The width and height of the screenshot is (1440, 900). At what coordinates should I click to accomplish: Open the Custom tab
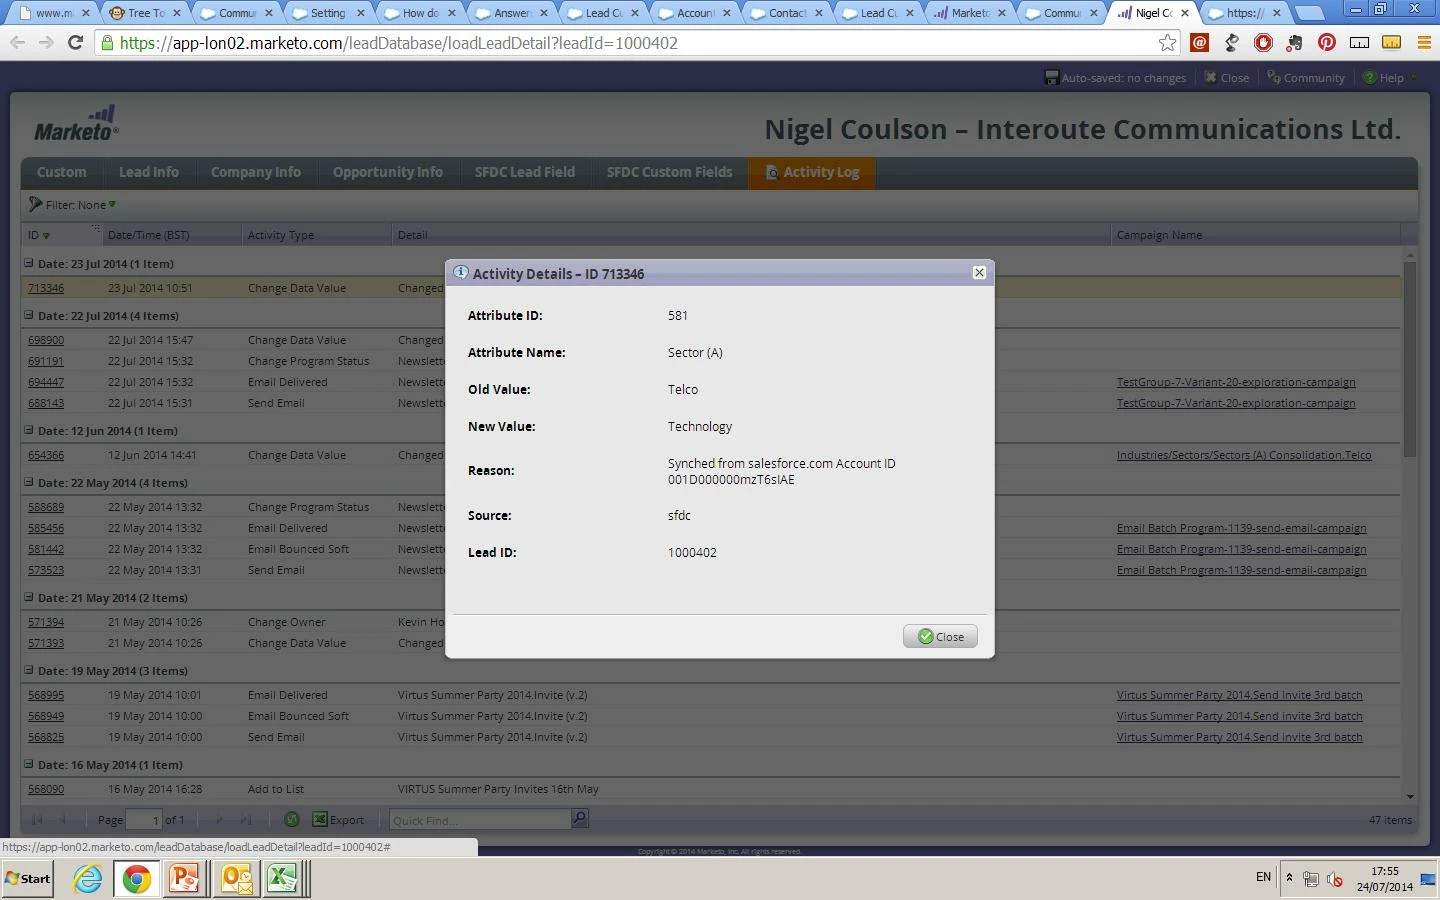click(x=61, y=172)
